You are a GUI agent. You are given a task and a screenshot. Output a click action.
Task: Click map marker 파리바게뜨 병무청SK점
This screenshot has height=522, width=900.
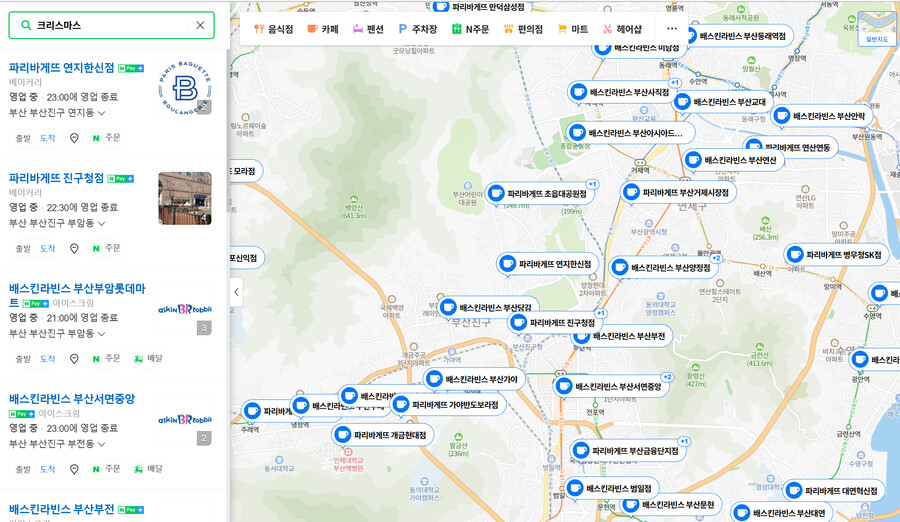[836, 254]
